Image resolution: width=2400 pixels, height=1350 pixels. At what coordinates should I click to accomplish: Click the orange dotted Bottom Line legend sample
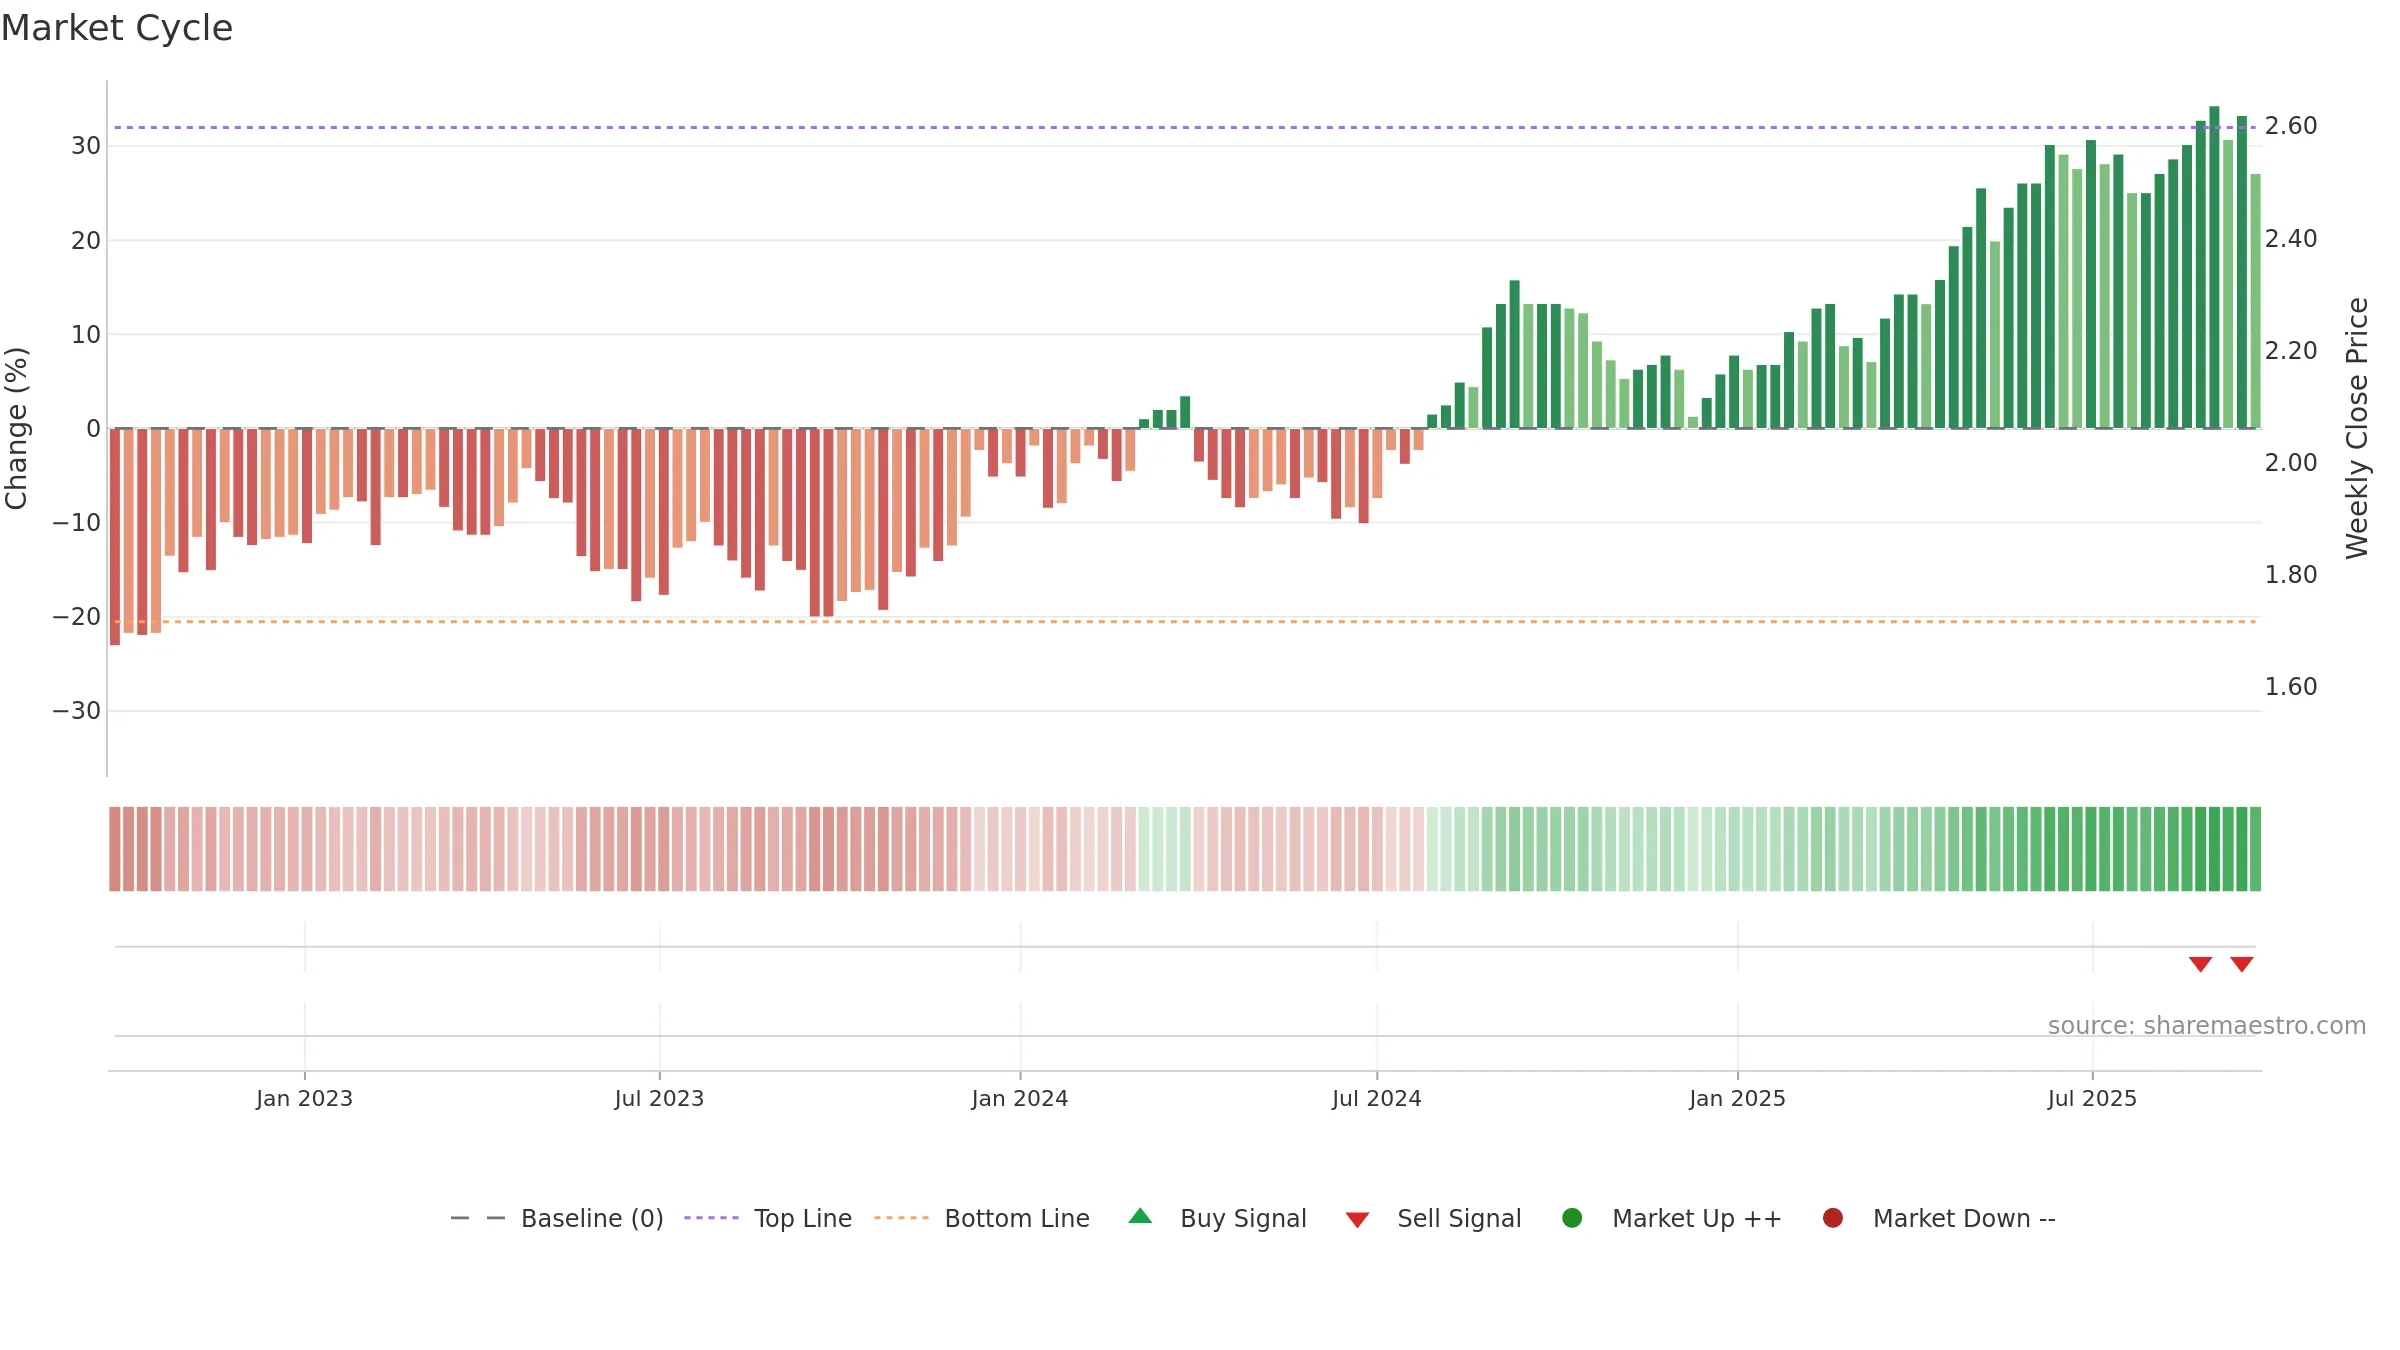[x=901, y=1218]
